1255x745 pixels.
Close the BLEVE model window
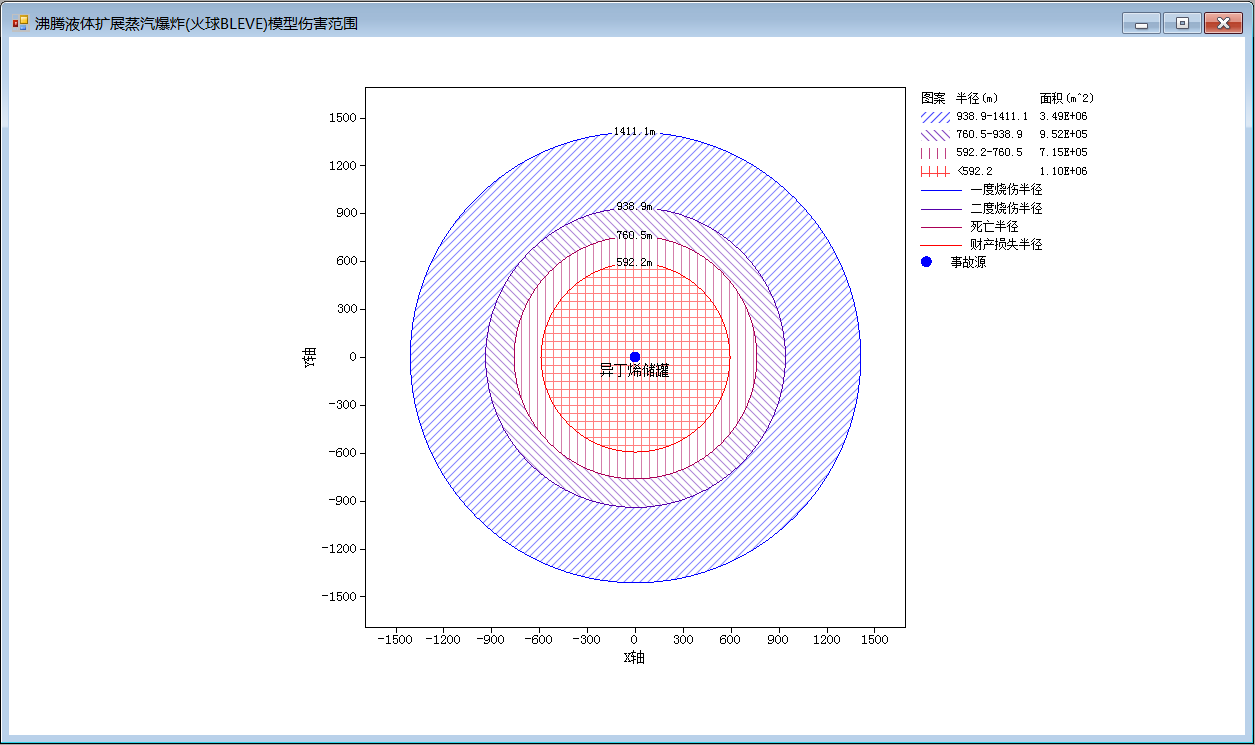coord(1222,23)
